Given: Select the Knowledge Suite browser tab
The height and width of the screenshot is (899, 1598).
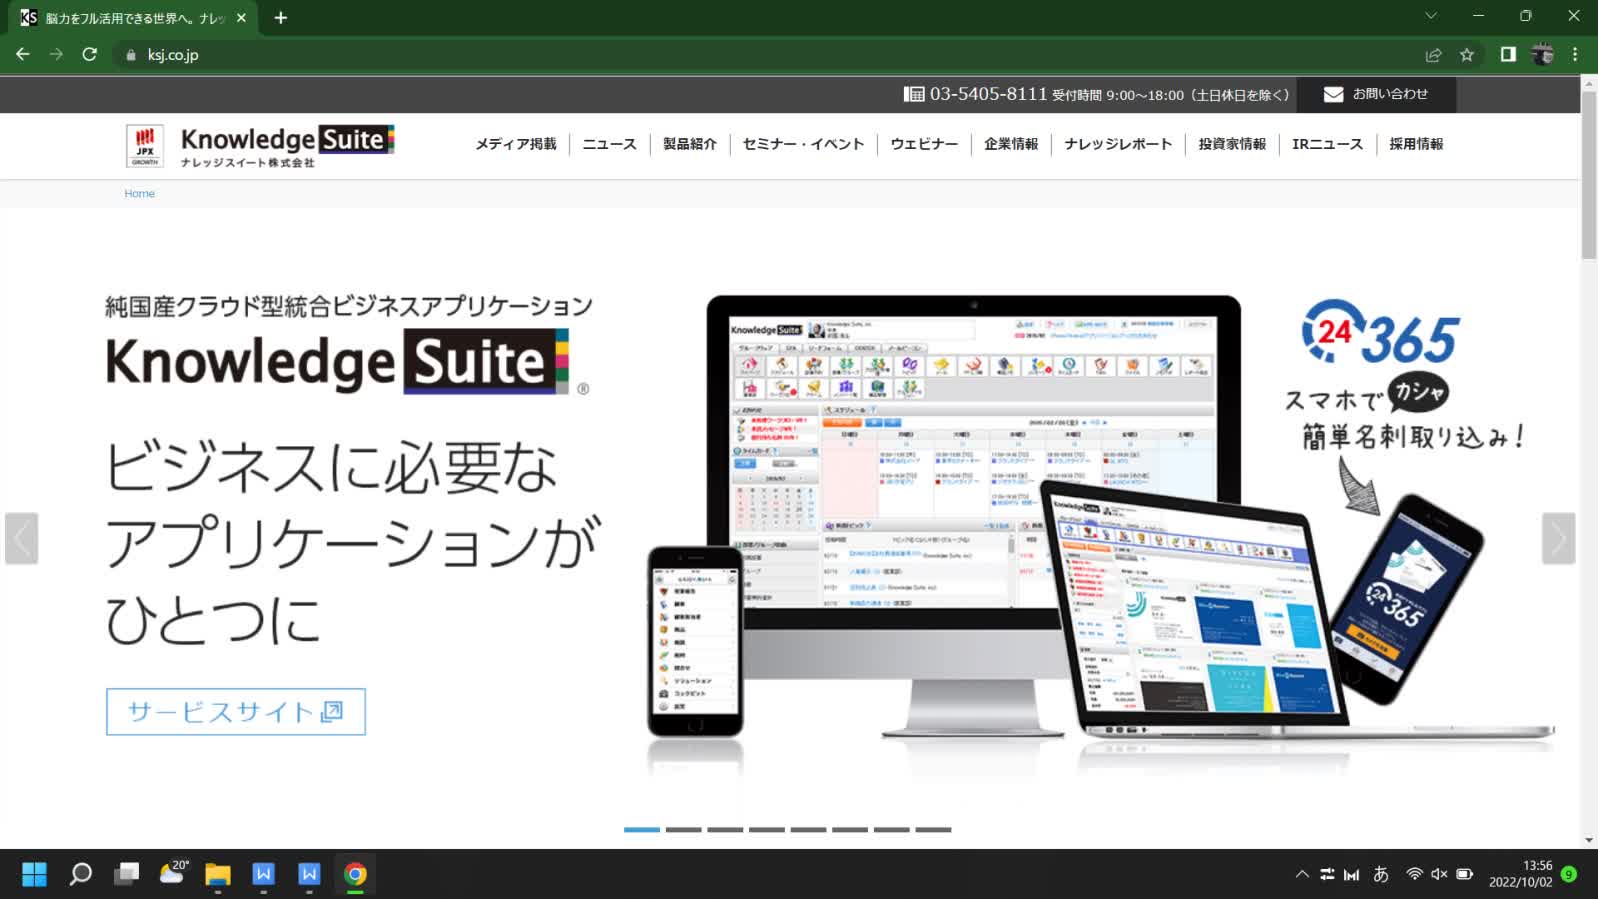Looking at the screenshot, I should point(134,18).
